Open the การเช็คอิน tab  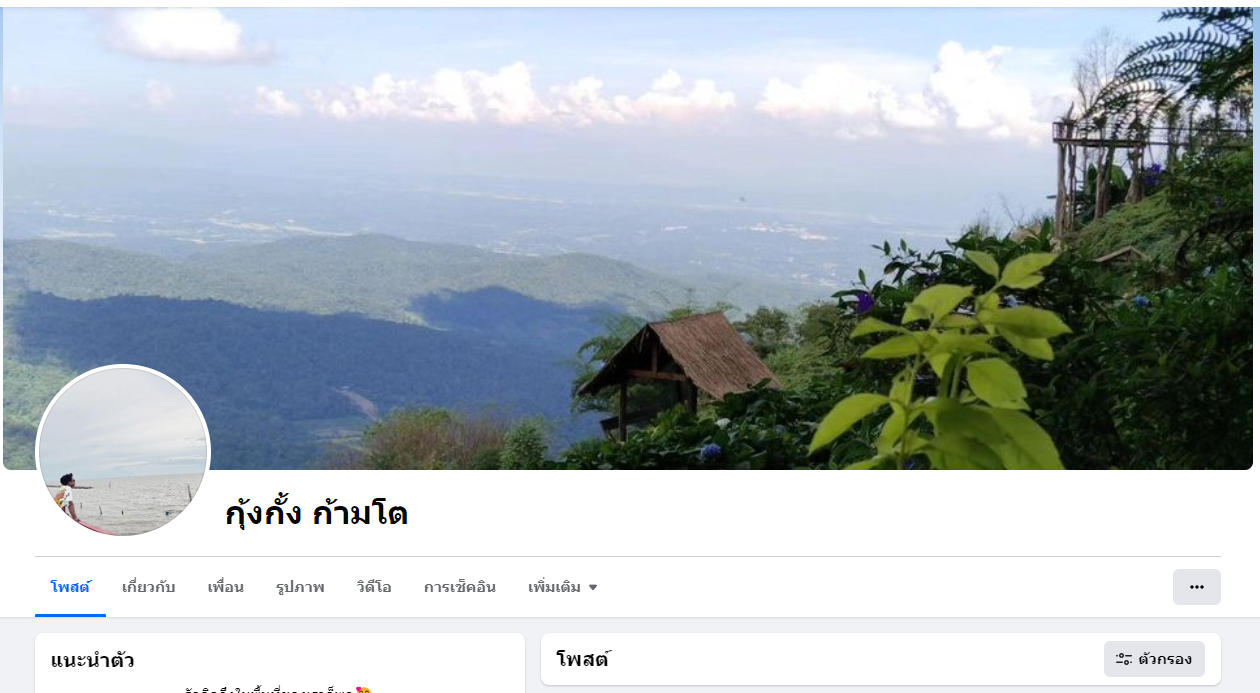click(x=460, y=587)
